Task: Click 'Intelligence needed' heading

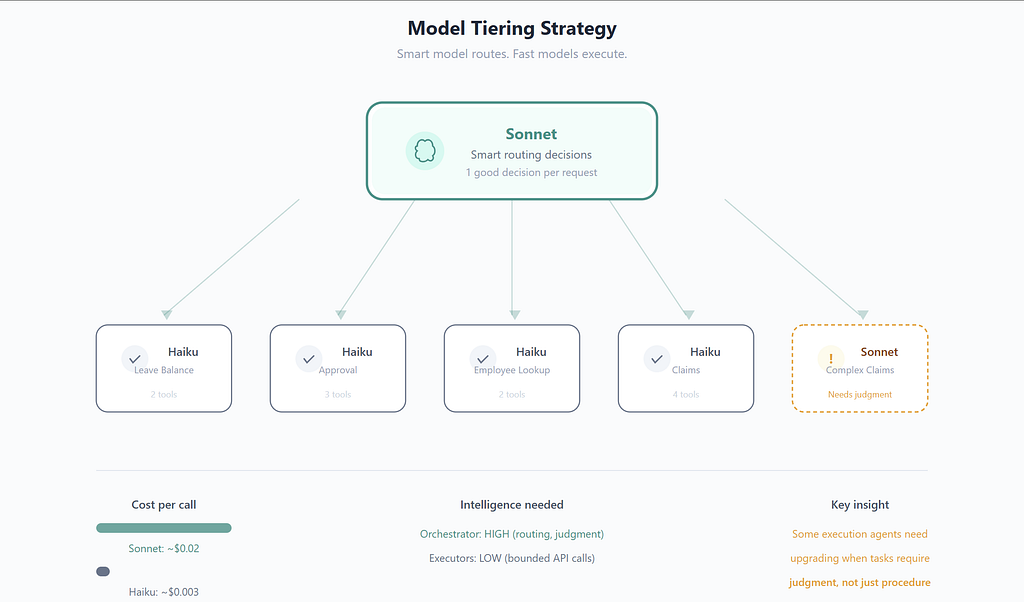Action: point(512,505)
